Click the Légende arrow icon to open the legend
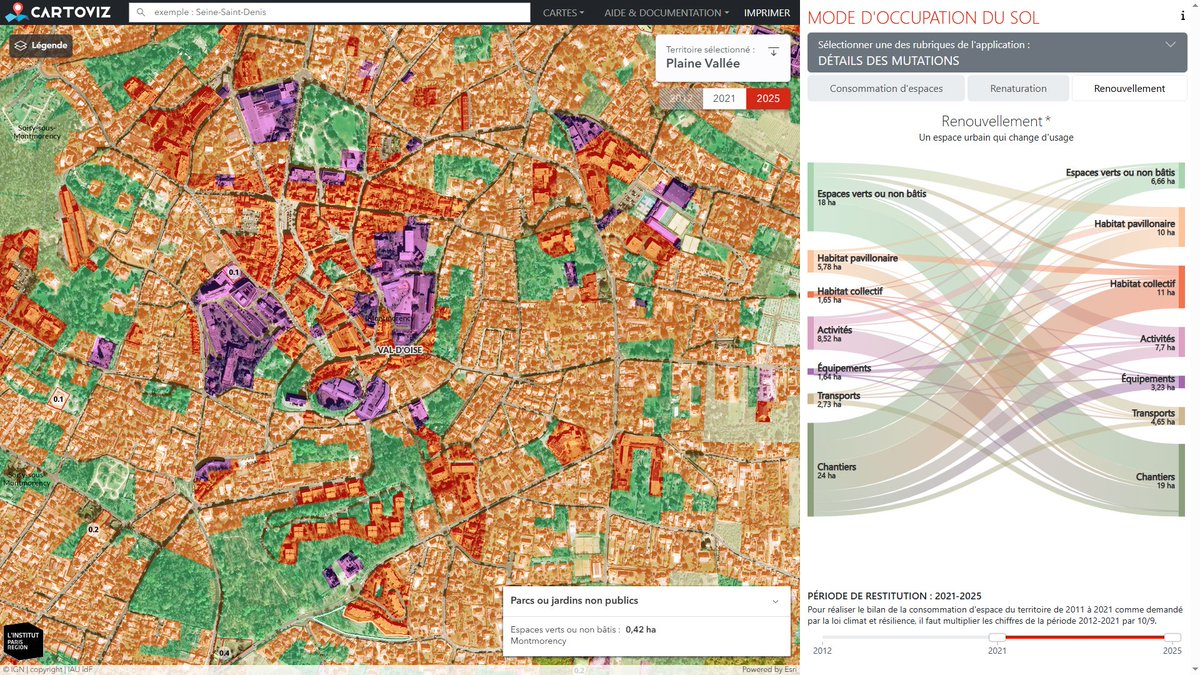This screenshot has width=1200, height=675. click(x=21, y=44)
